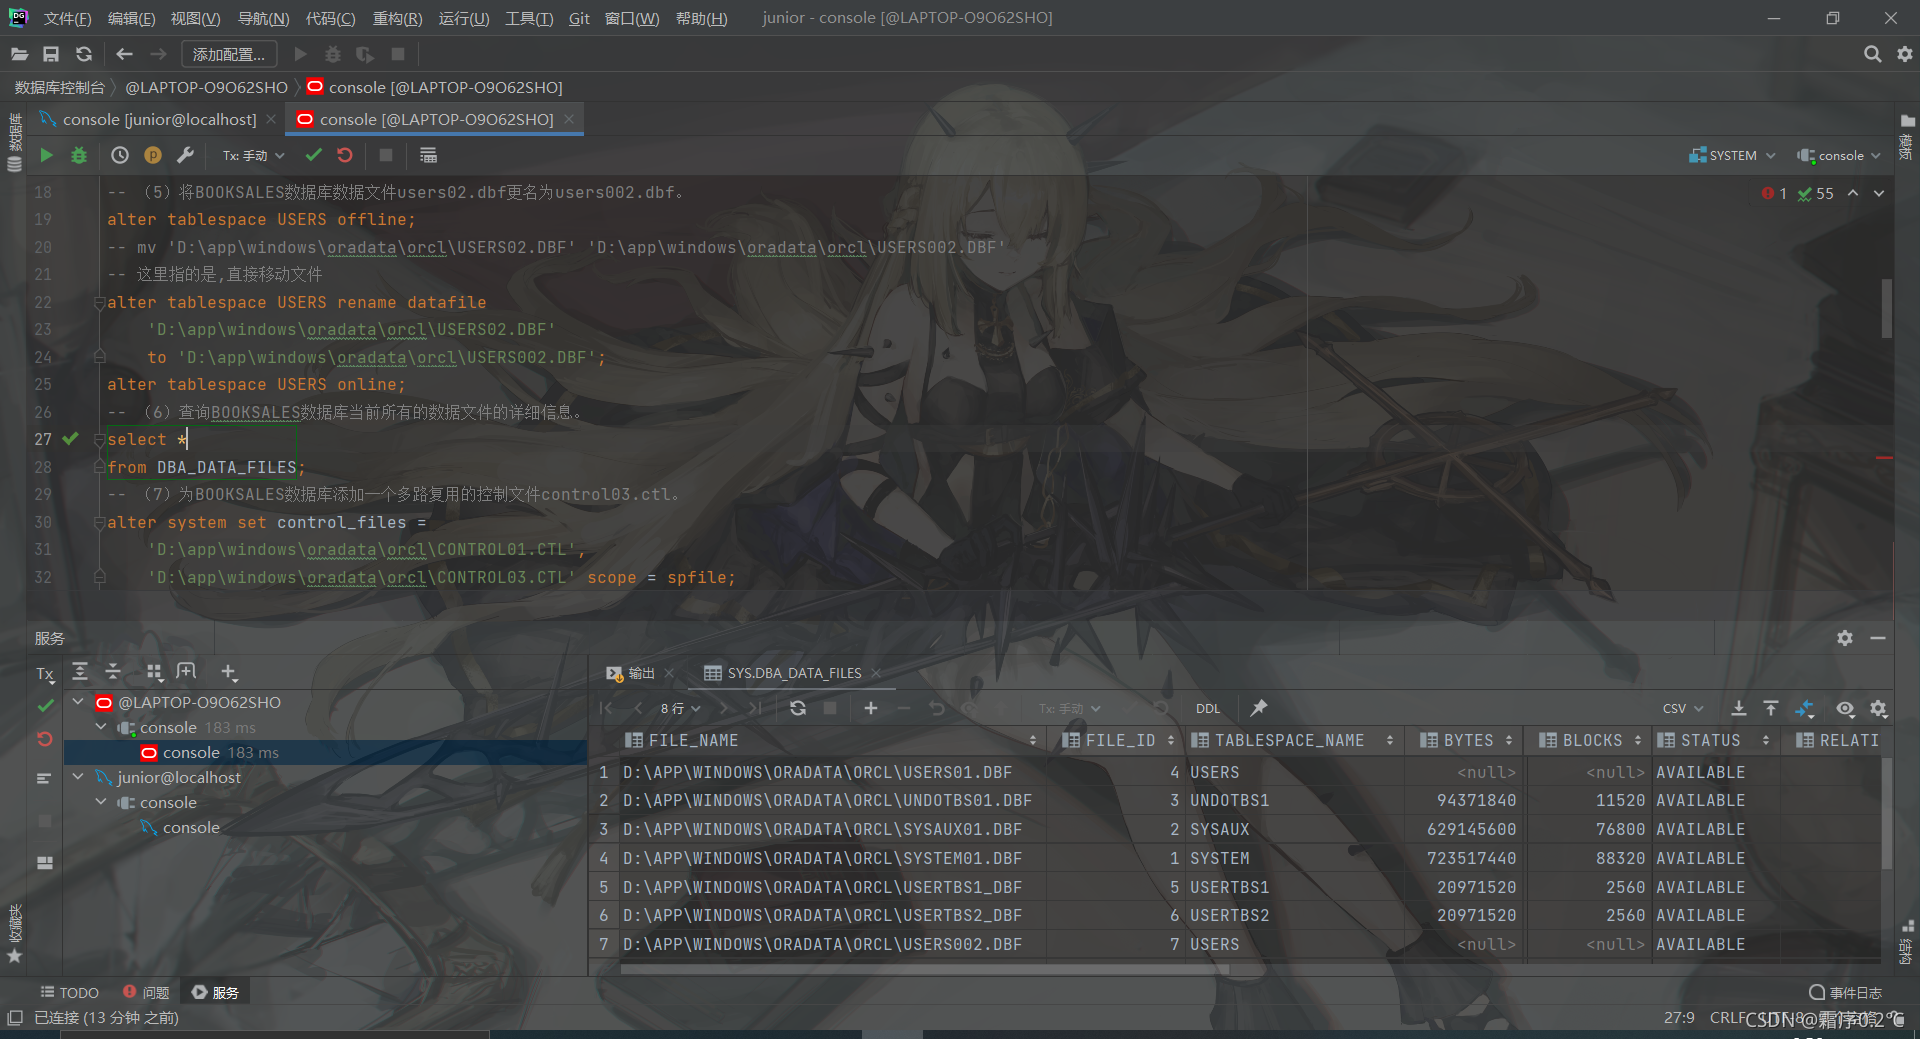Open the 文件(F) menu

(x=67, y=18)
